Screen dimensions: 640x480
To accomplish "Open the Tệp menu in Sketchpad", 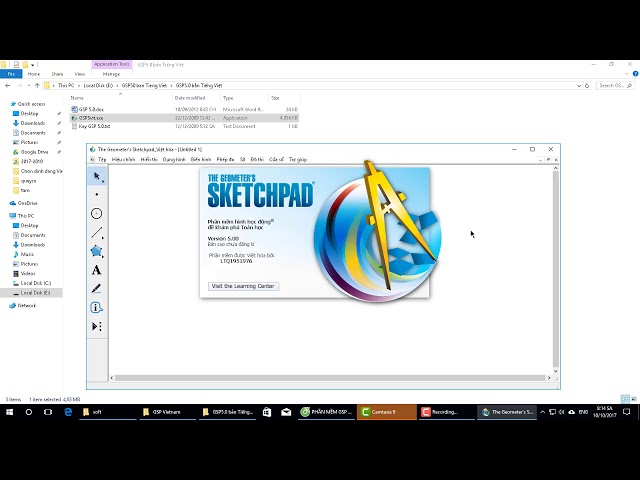I will pos(102,160).
